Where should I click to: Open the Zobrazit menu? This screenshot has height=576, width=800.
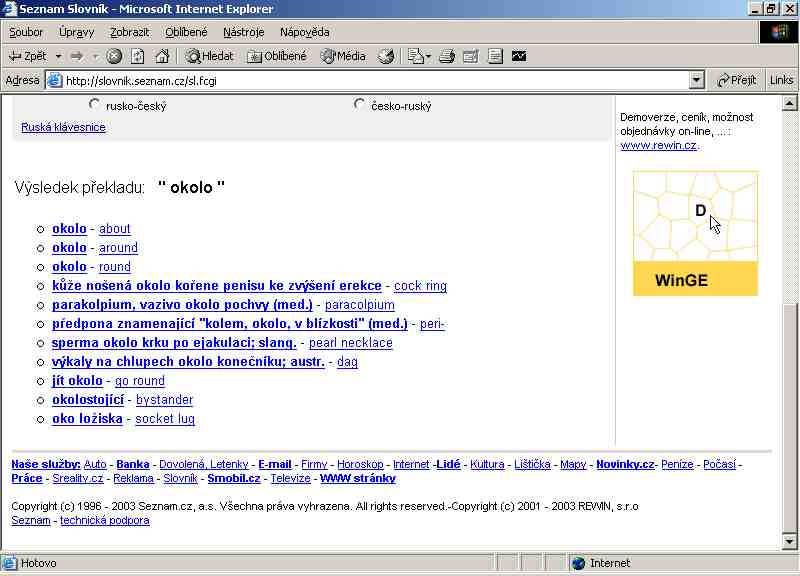pyautogui.click(x=130, y=32)
